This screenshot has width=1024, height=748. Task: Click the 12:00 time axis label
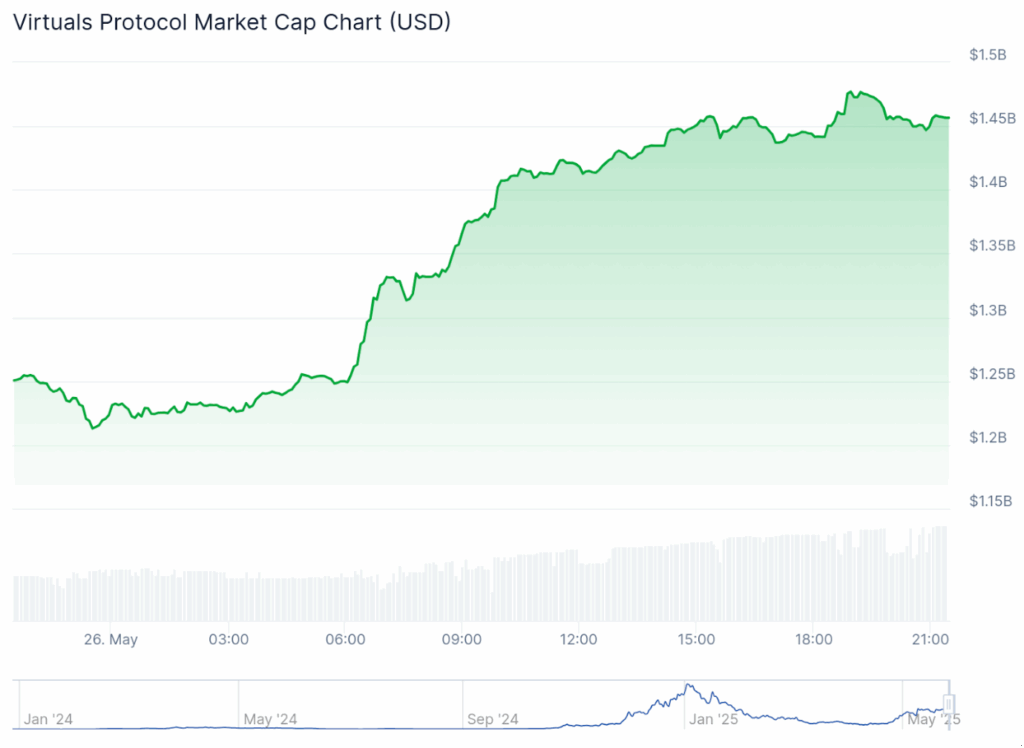tap(579, 639)
